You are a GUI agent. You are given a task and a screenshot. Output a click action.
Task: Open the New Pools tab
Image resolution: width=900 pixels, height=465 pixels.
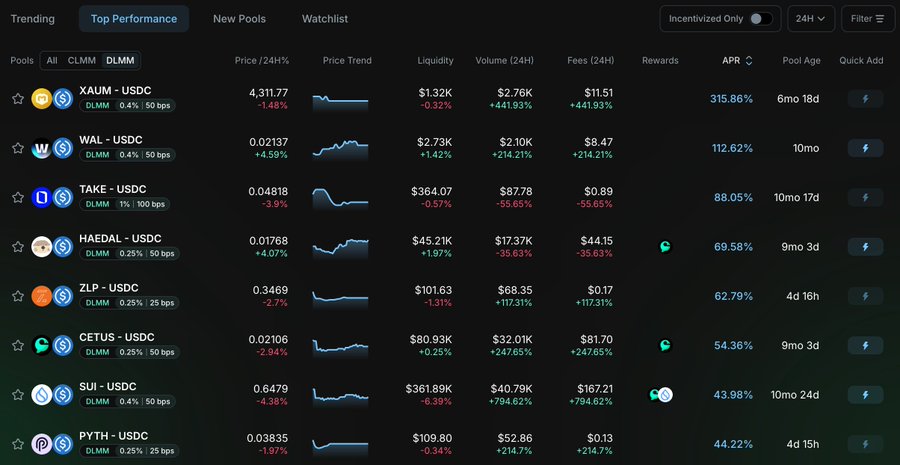tap(239, 19)
